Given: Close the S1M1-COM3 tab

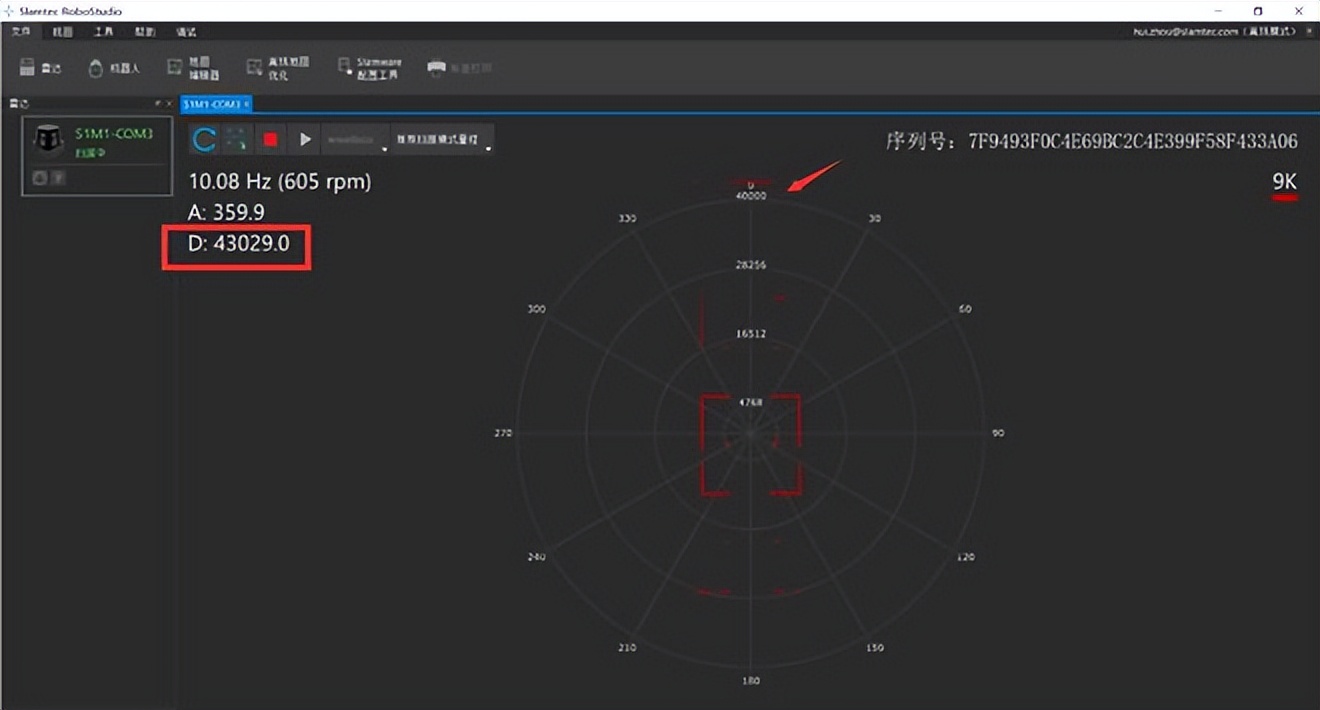Looking at the screenshot, I should click(247, 104).
